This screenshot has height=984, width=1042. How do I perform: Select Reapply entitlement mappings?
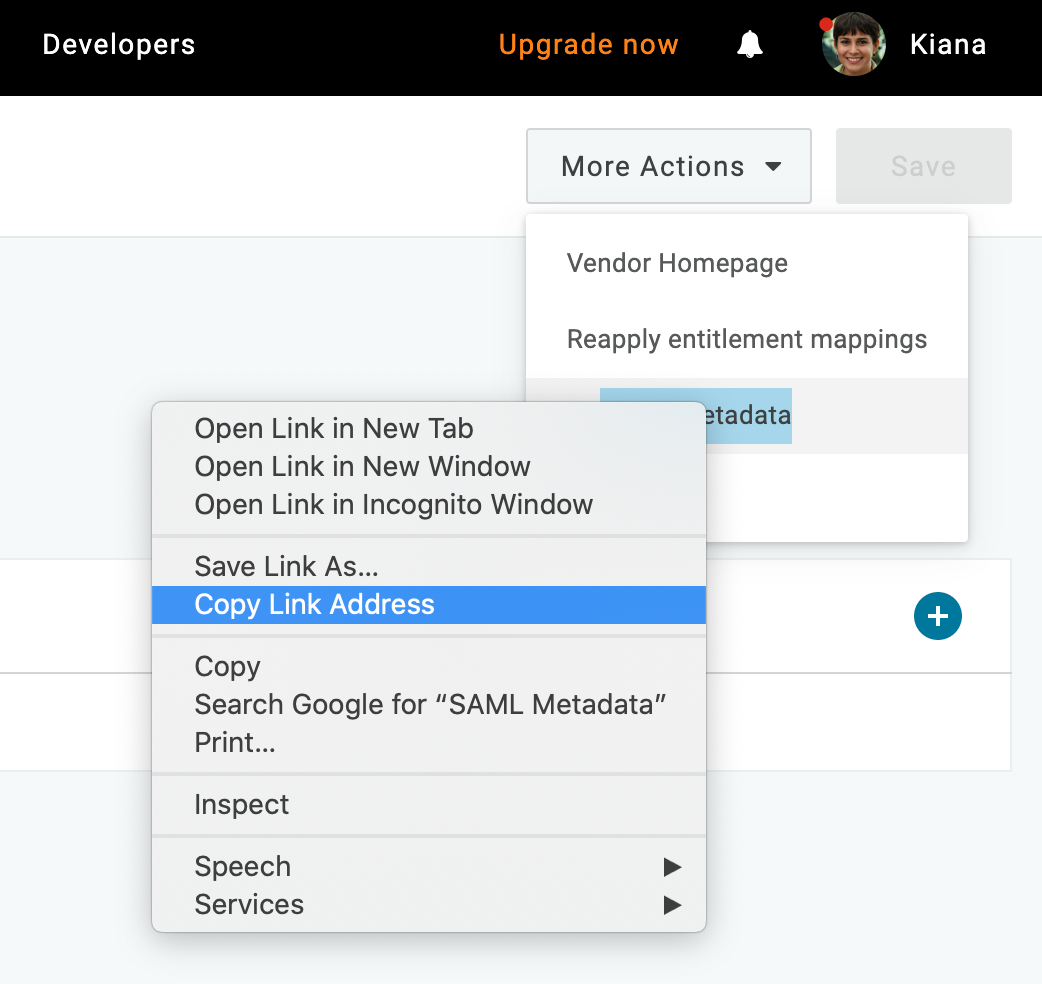[746, 339]
